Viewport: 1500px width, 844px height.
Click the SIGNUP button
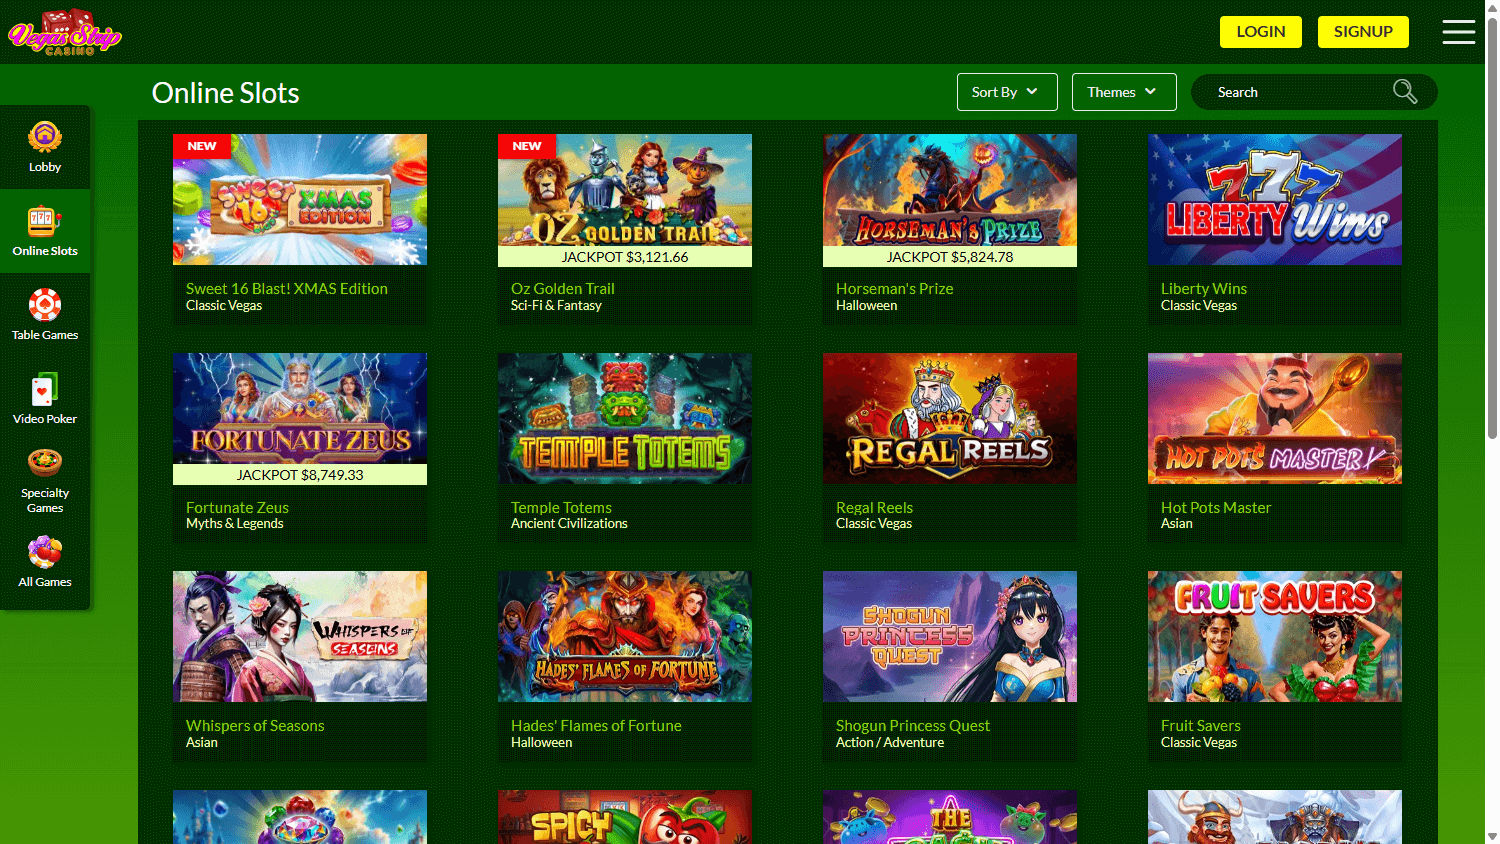point(1363,31)
